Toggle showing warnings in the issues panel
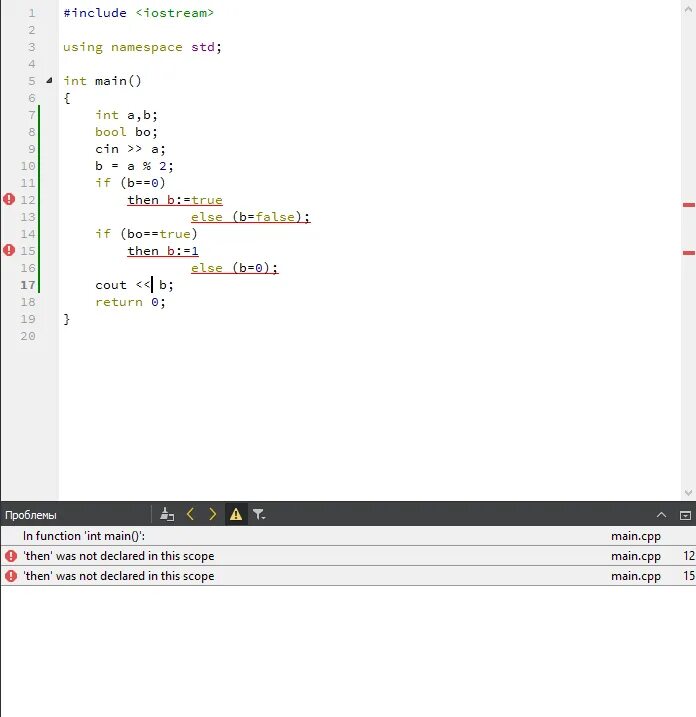 pos(236,514)
